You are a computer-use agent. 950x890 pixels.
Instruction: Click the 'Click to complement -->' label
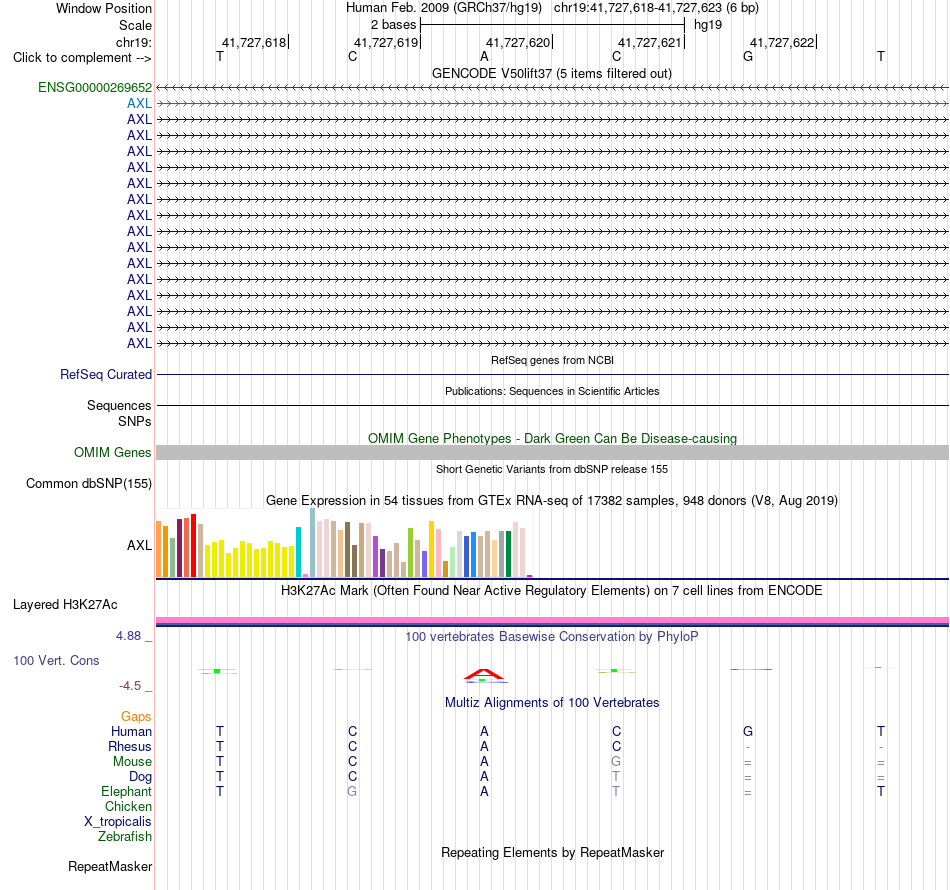point(82,58)
